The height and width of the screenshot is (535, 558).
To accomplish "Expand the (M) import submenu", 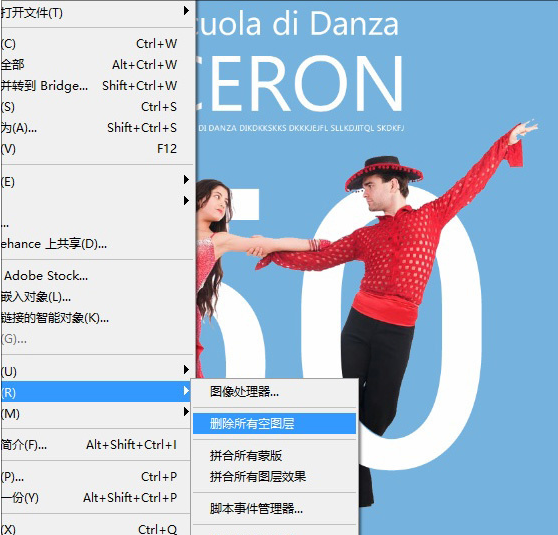I will click(x=97, y=413).
